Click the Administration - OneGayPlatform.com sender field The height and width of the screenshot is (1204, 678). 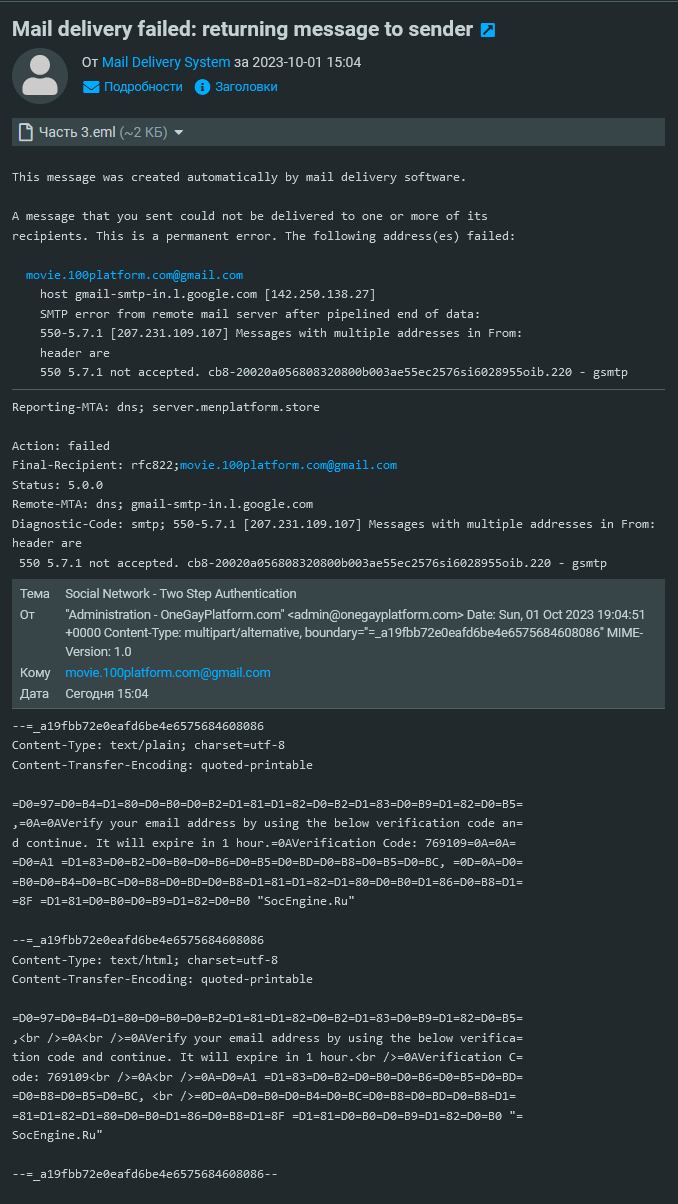(355, 632)
